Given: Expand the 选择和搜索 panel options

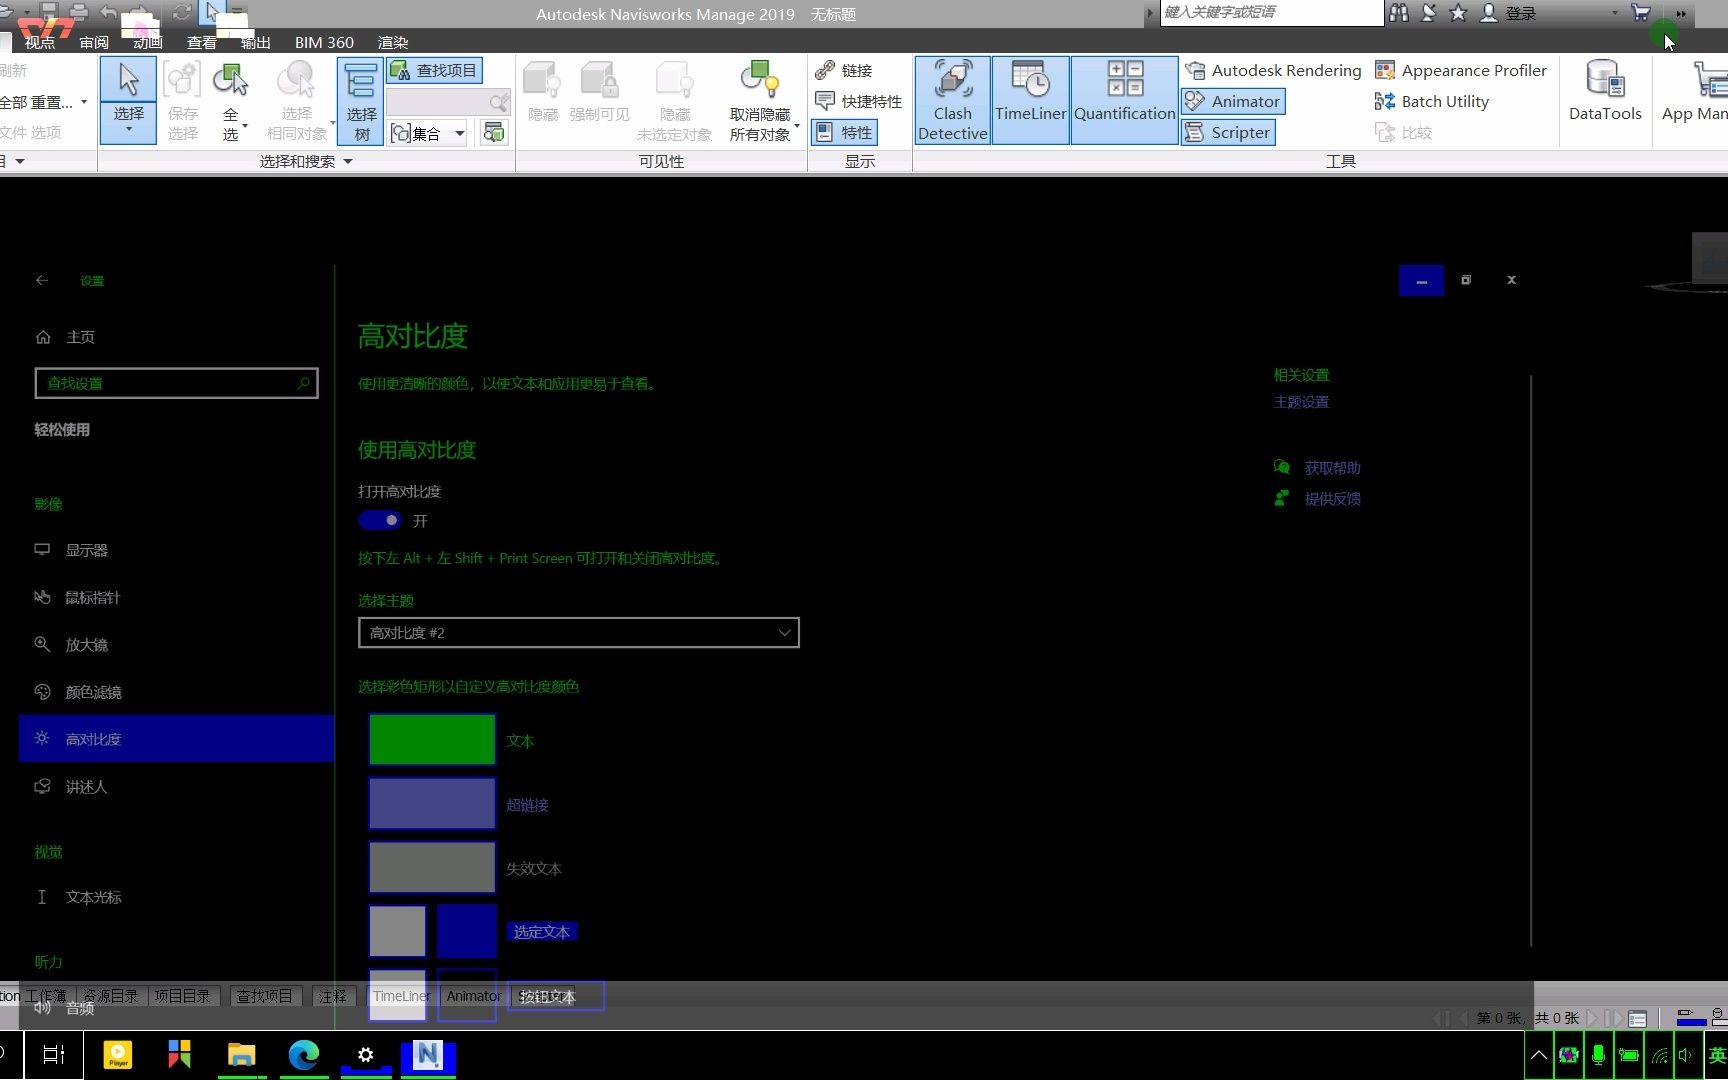Looking at the screenshot, I should [x=347, y=161].
